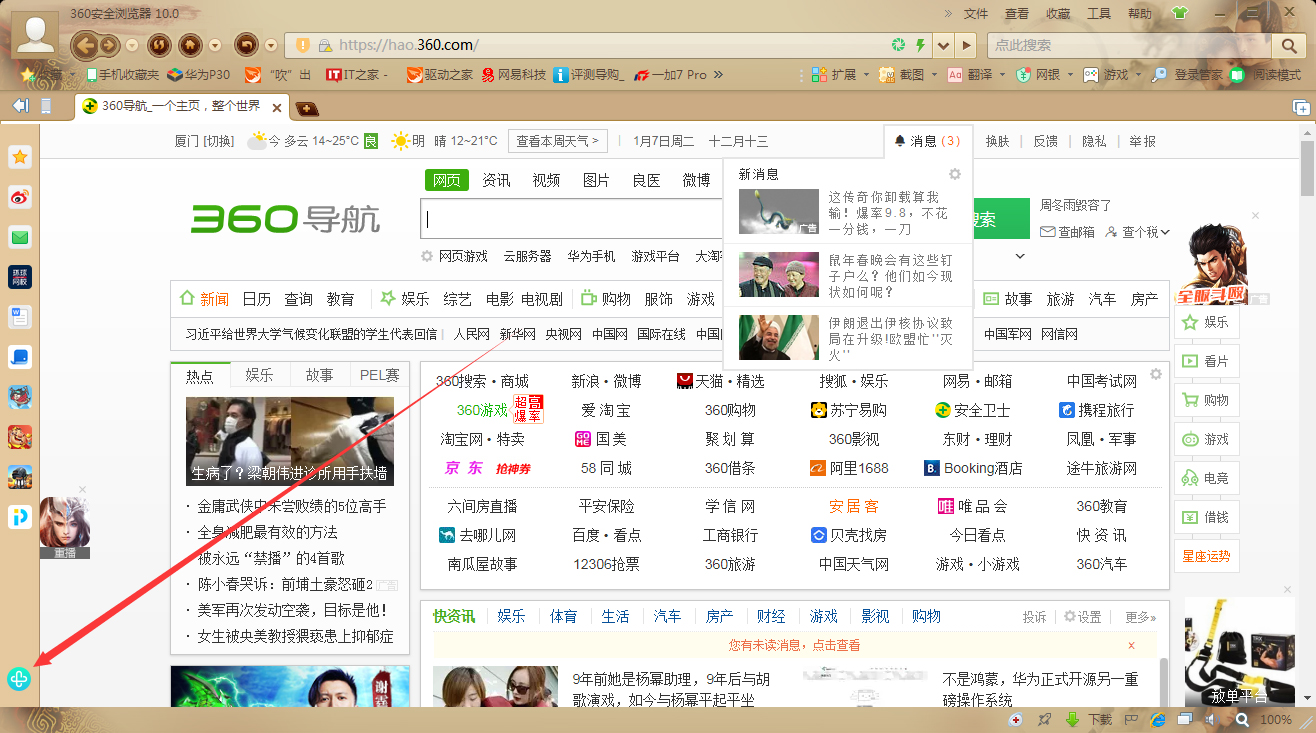
Task: Mute page sound via the speaker icon
Action: (1212, 719)
